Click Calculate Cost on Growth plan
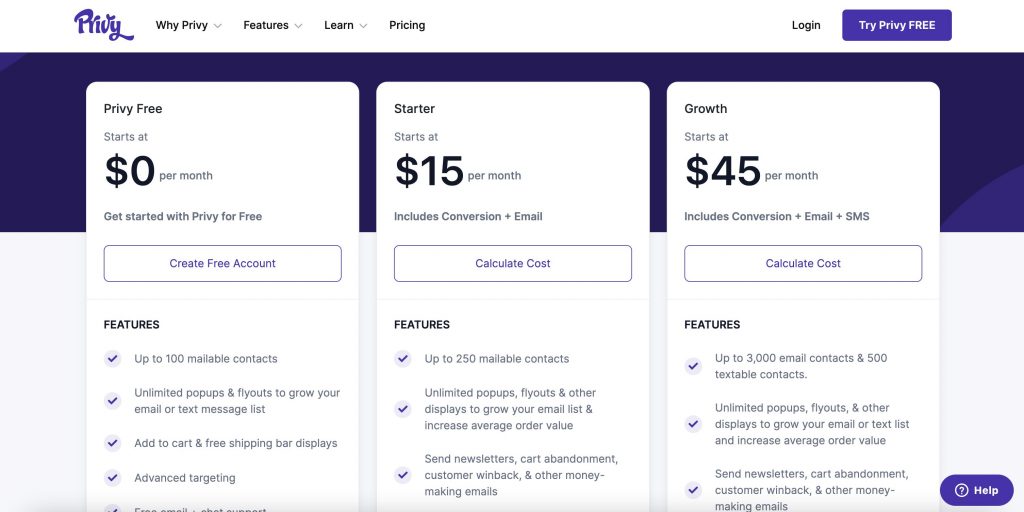The width and height of the screenshot is (1024, 512). click(x=803, y=263)
